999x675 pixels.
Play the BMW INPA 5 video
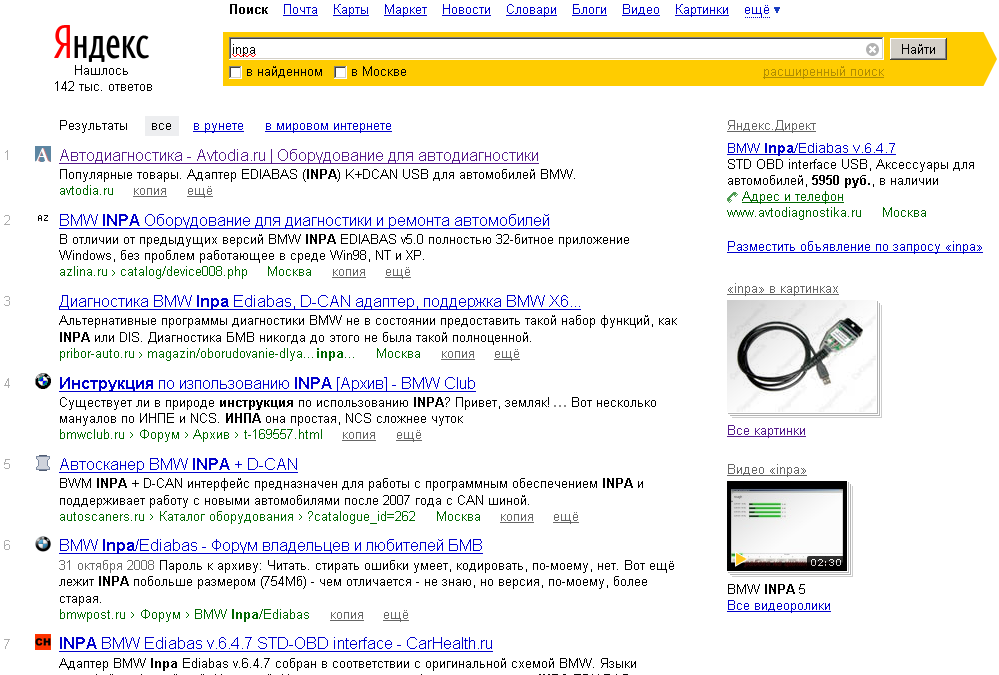787,526
